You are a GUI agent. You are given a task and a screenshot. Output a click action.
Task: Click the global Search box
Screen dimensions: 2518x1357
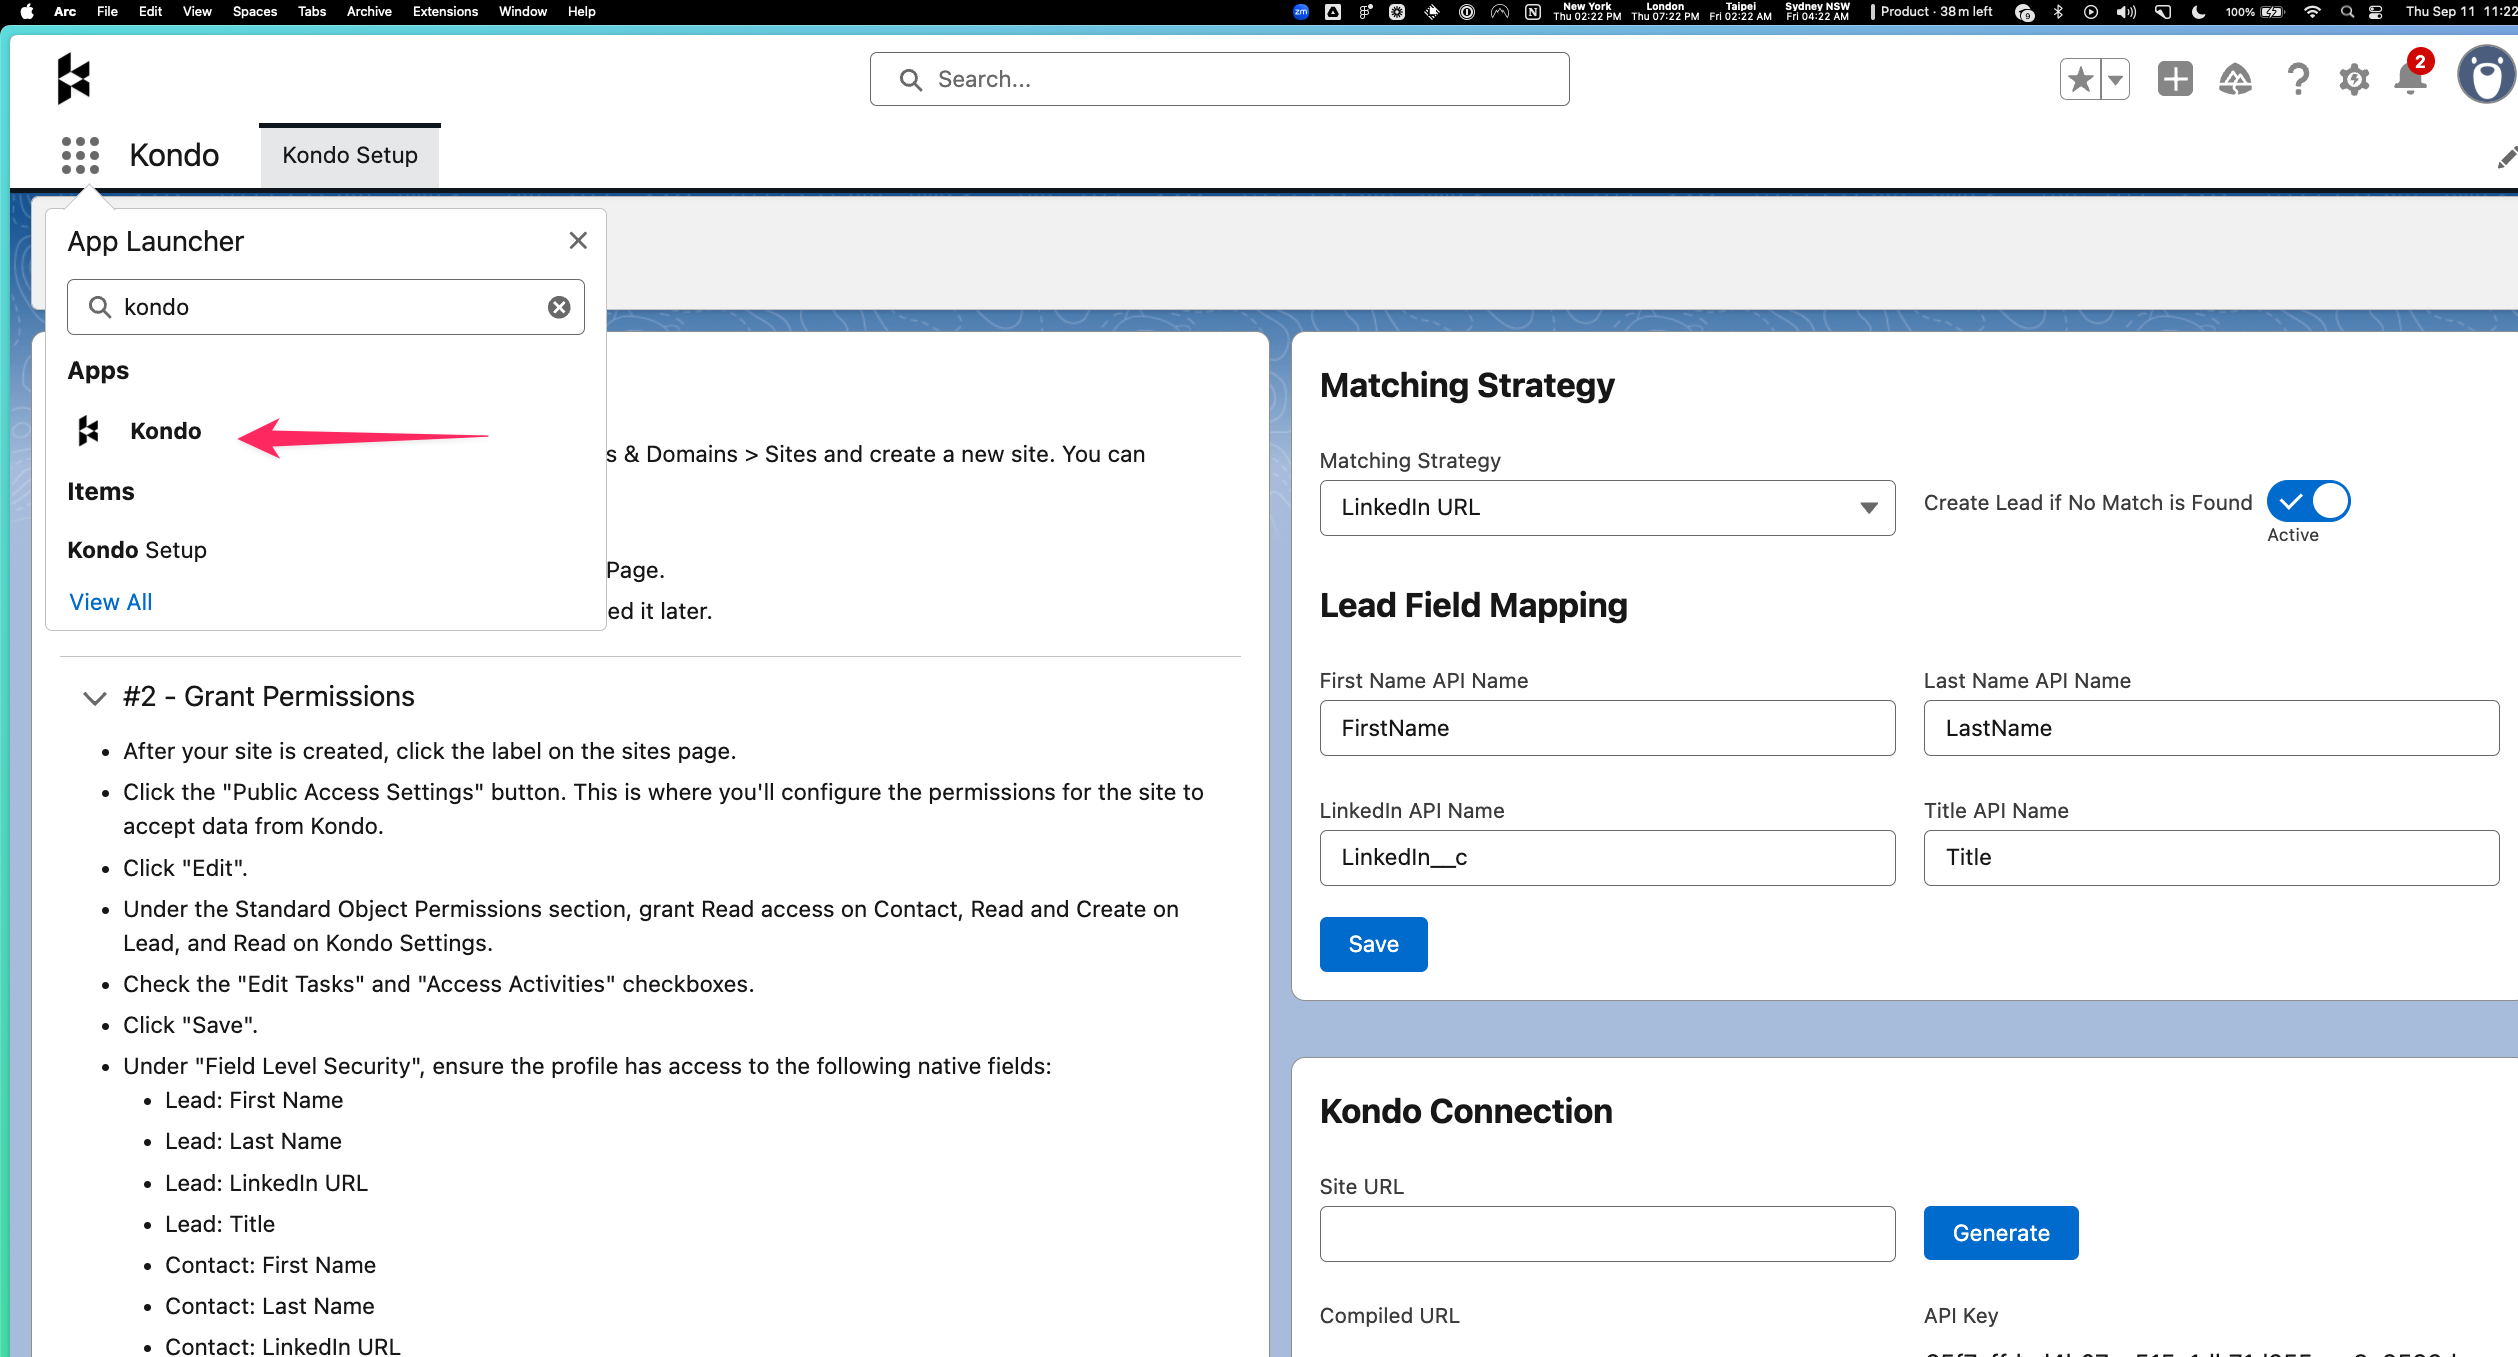[x=1219, y=79]
